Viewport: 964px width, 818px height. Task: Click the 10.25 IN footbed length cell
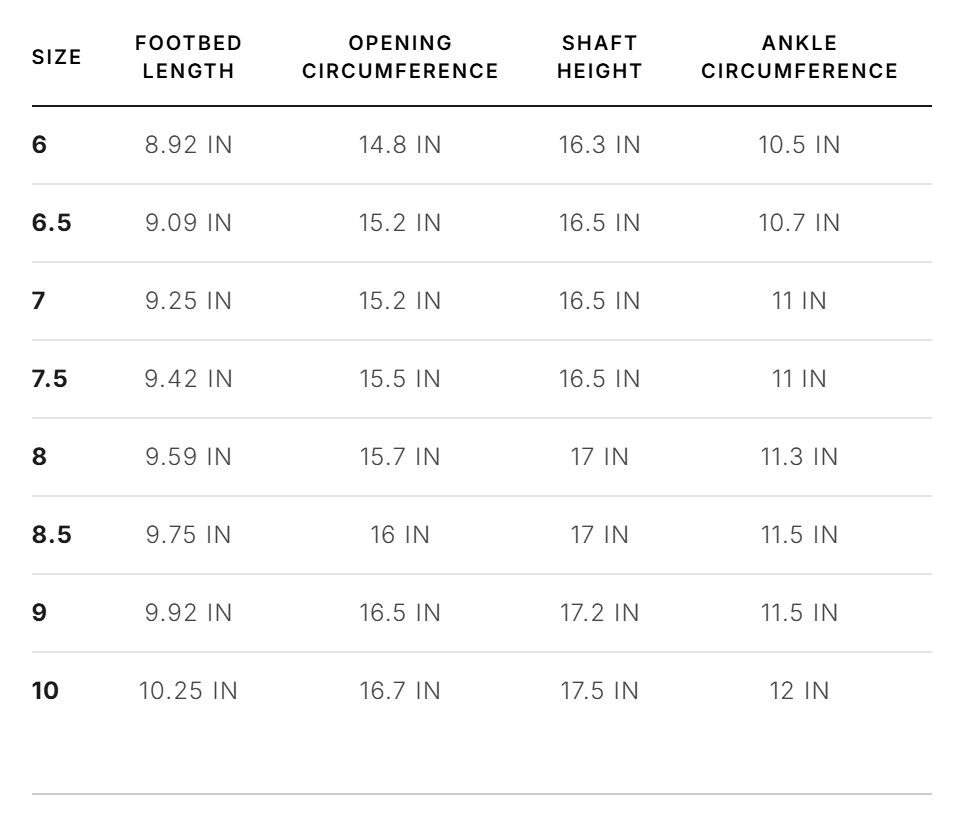[189, 691]
